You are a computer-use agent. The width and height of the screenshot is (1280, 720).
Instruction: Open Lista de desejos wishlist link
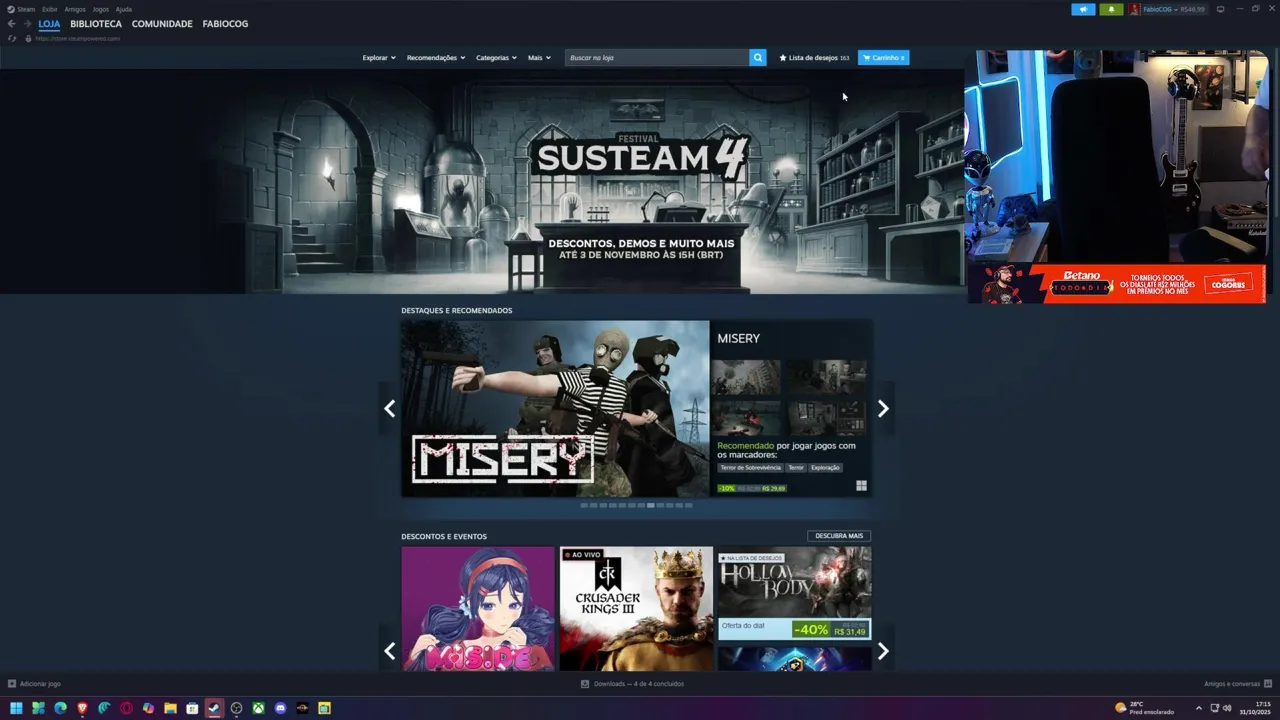814,58
